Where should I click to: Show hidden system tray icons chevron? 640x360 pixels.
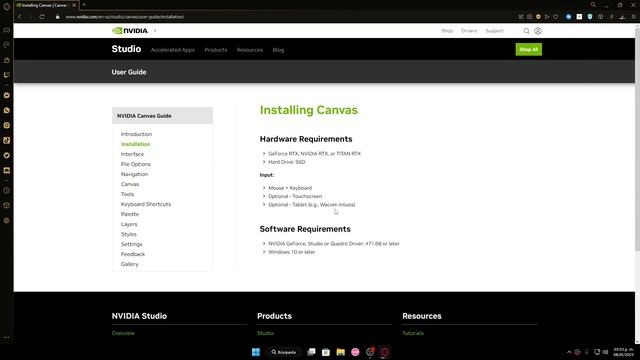pyautogui.click(x=569, y=352)
